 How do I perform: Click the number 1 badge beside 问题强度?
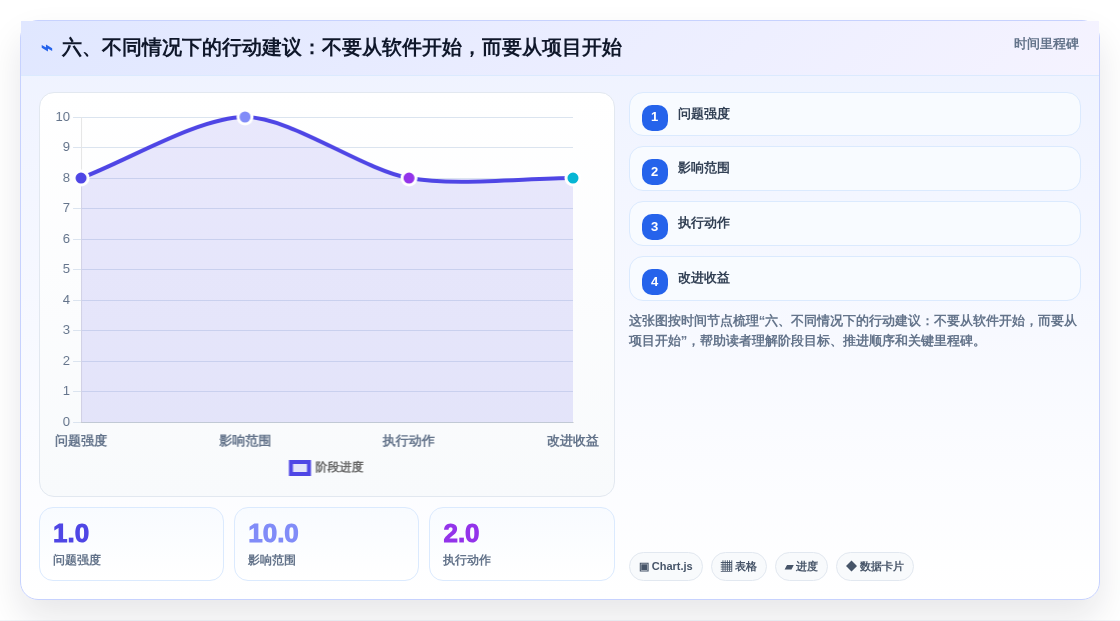[654, 117]
